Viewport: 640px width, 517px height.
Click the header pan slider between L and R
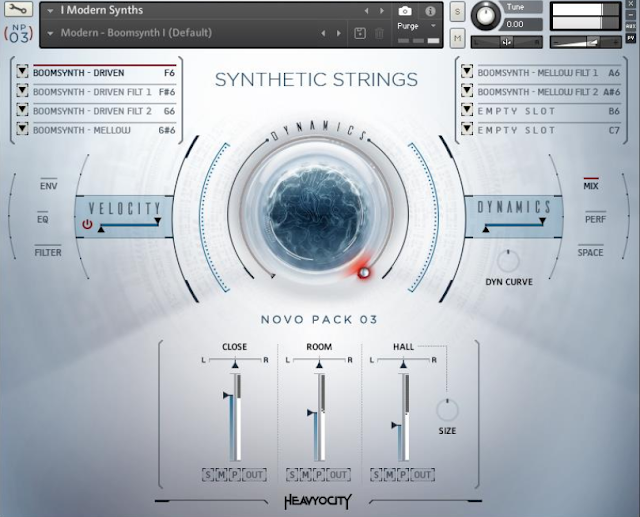pyautogui.click(x=507, y=42)
